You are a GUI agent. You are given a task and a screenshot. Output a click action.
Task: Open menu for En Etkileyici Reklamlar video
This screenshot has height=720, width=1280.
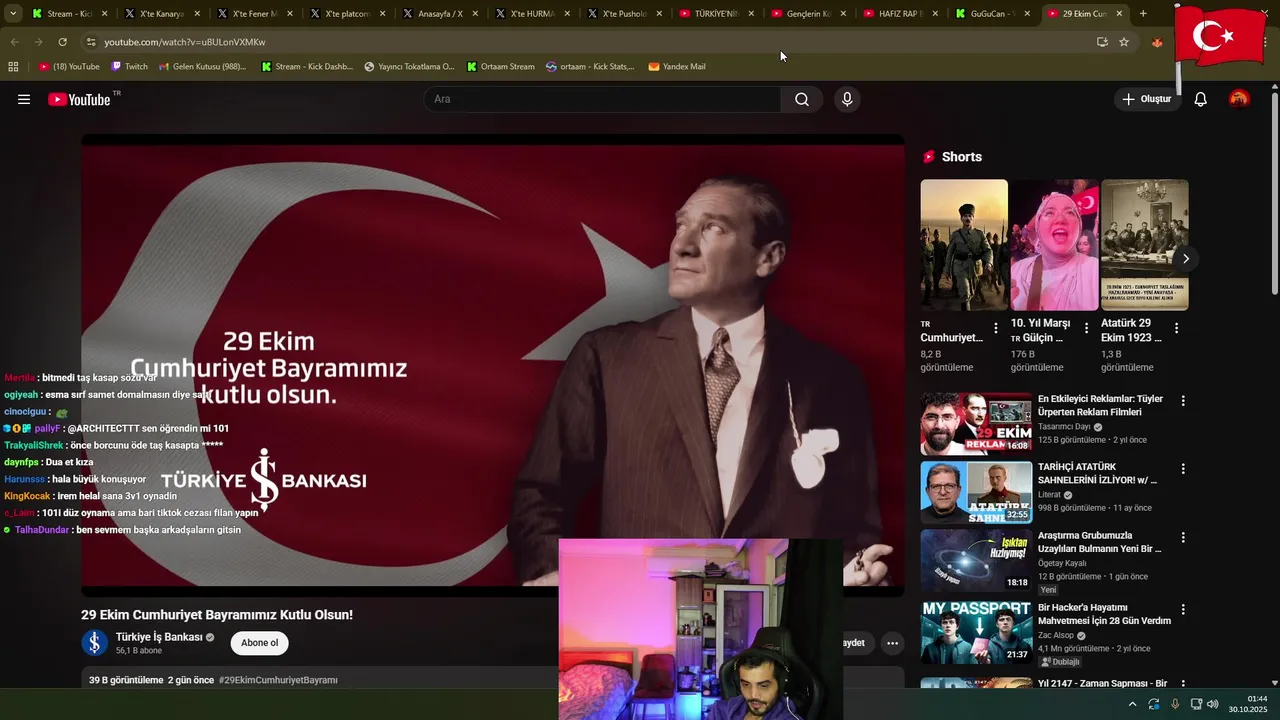(1183, 401)
